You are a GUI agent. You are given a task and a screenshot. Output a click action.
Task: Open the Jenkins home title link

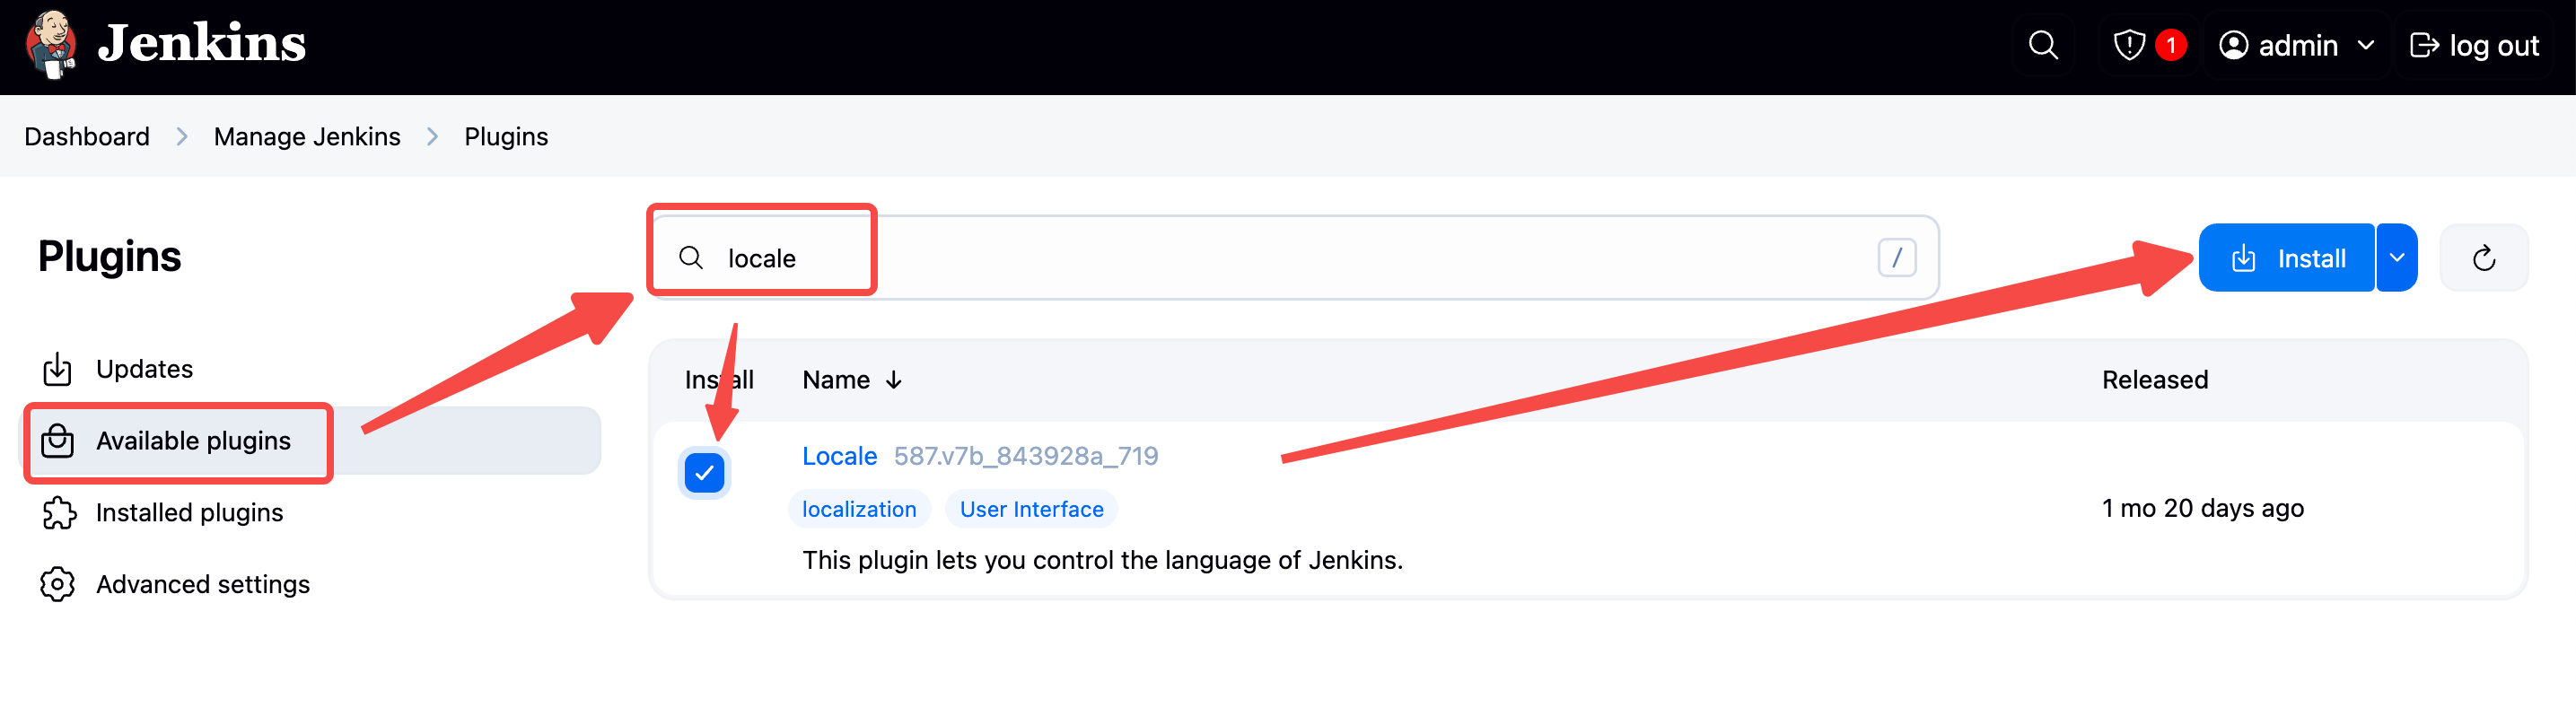pos(202,44)
